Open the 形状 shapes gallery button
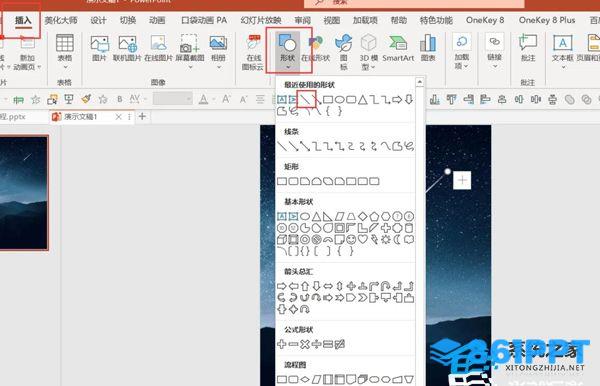The width and height of the screenshot is (600, 386). tap(288, 50)
